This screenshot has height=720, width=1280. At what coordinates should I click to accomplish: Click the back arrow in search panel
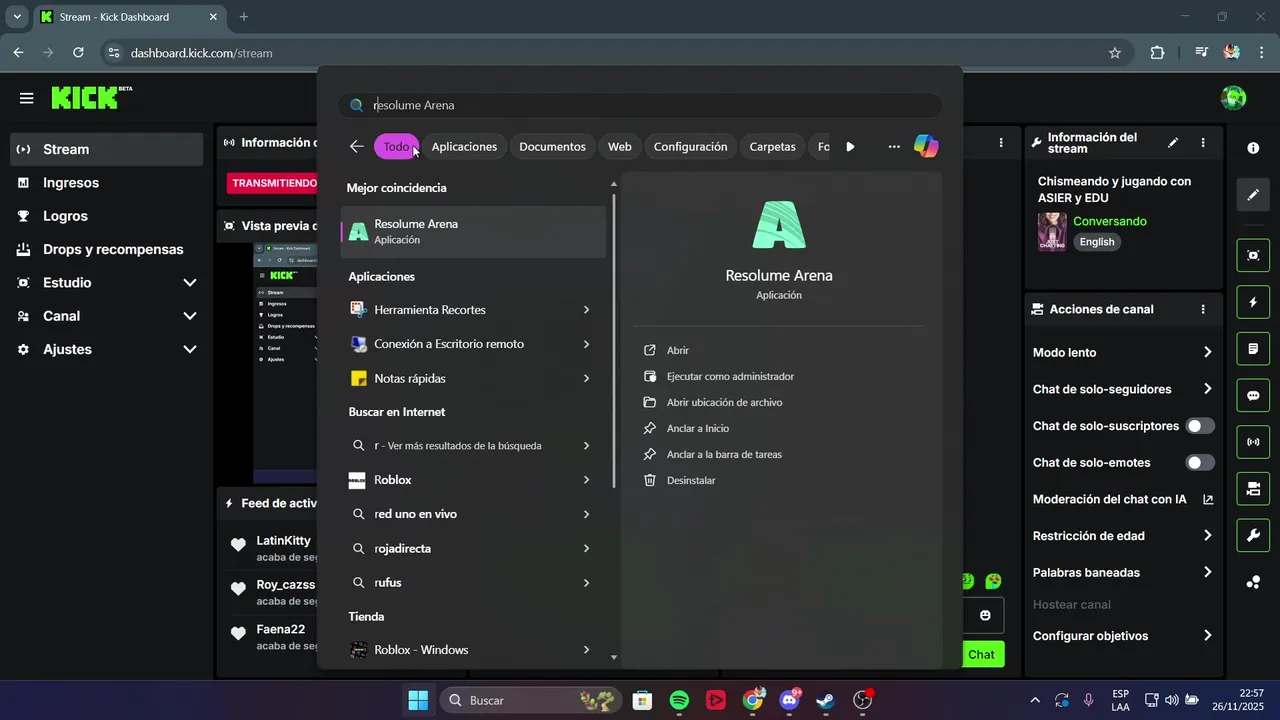tap(357, 146)
